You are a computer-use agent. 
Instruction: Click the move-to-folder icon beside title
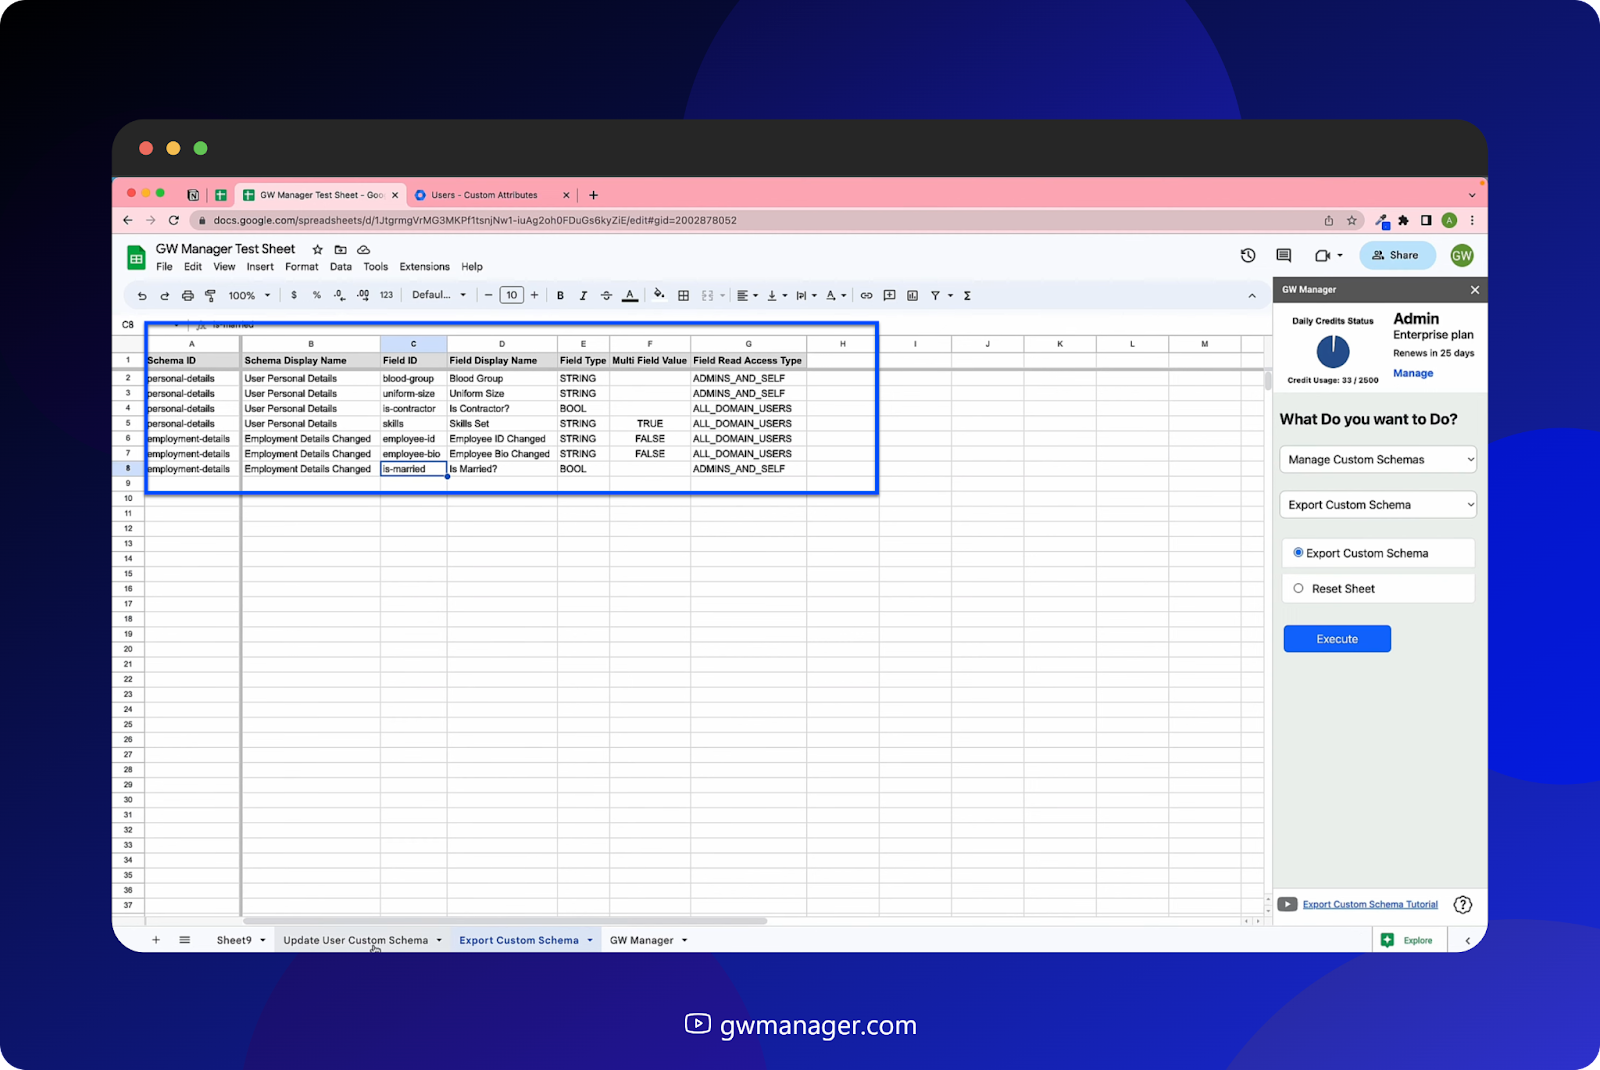340,250
